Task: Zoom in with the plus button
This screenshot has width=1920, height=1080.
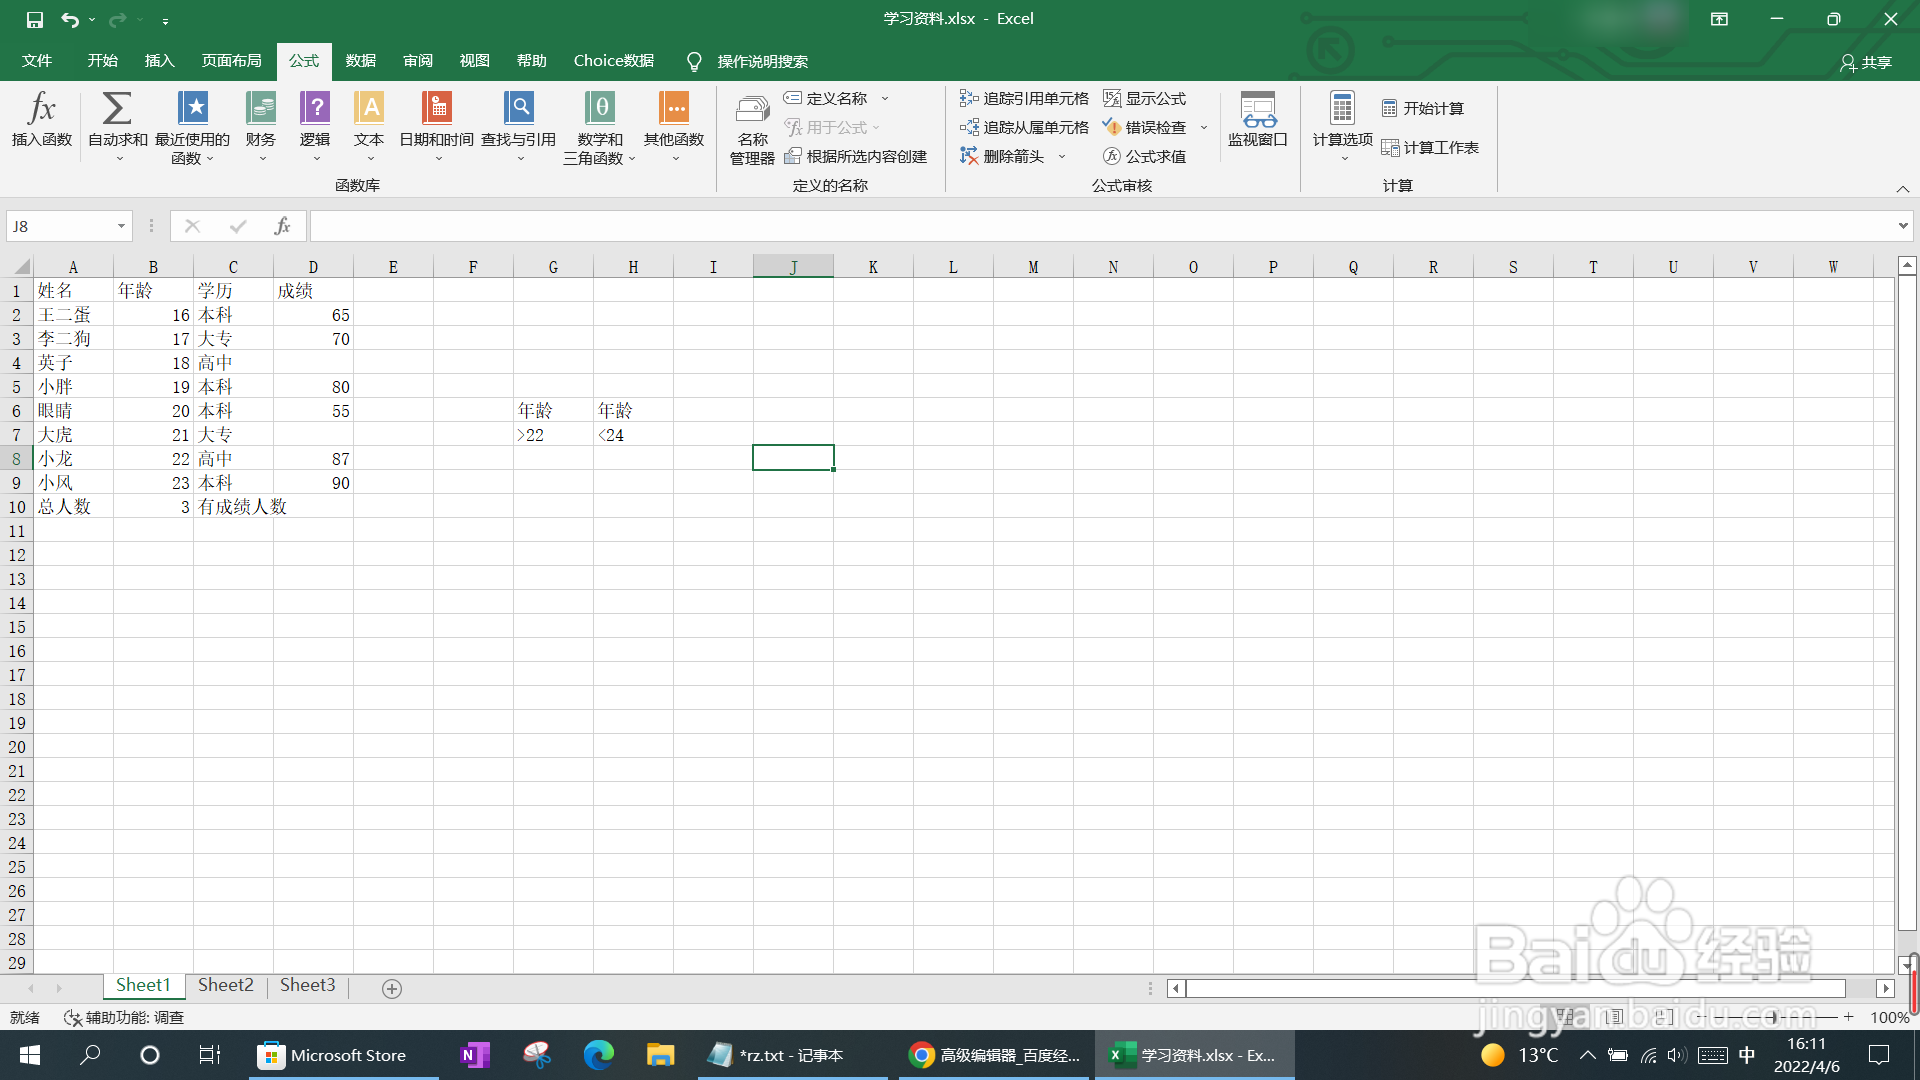Action: pyautogui.click(x=1849, y=1017)
